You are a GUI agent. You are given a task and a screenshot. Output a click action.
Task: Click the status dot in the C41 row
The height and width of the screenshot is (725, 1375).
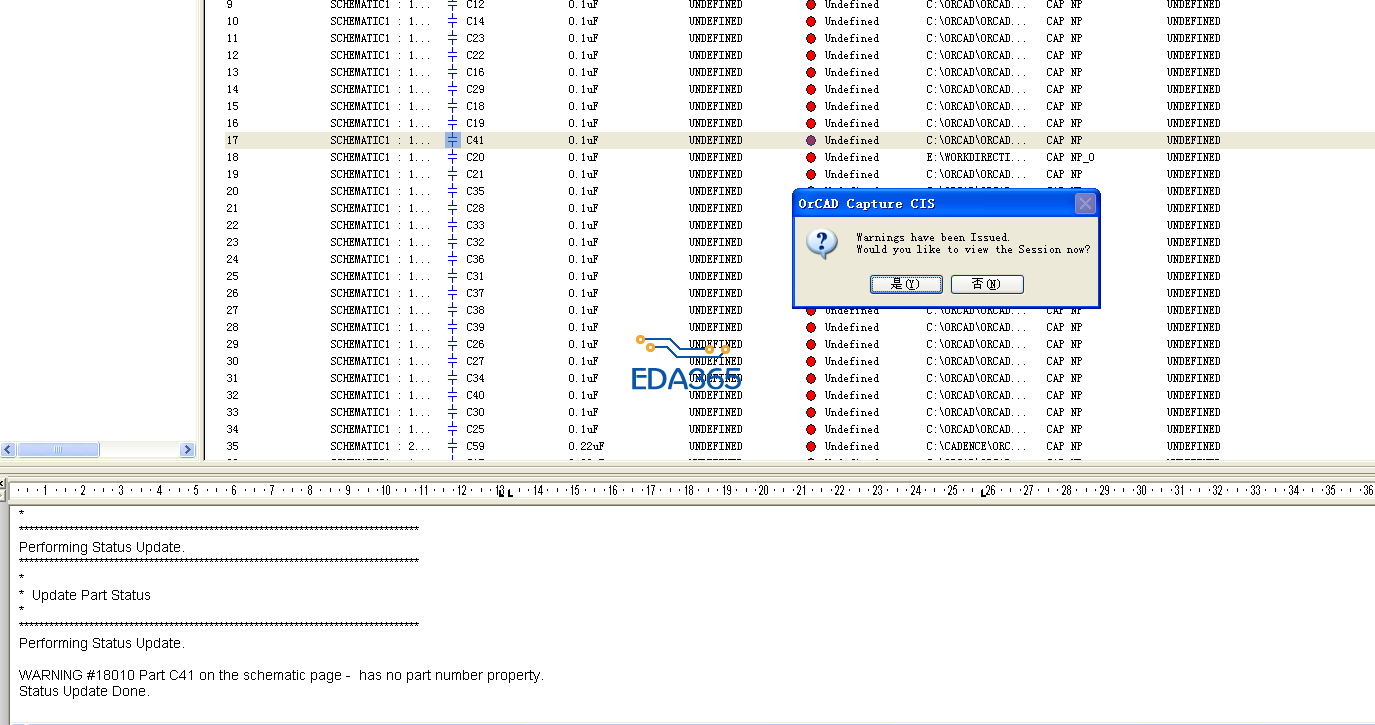[811, 140]
